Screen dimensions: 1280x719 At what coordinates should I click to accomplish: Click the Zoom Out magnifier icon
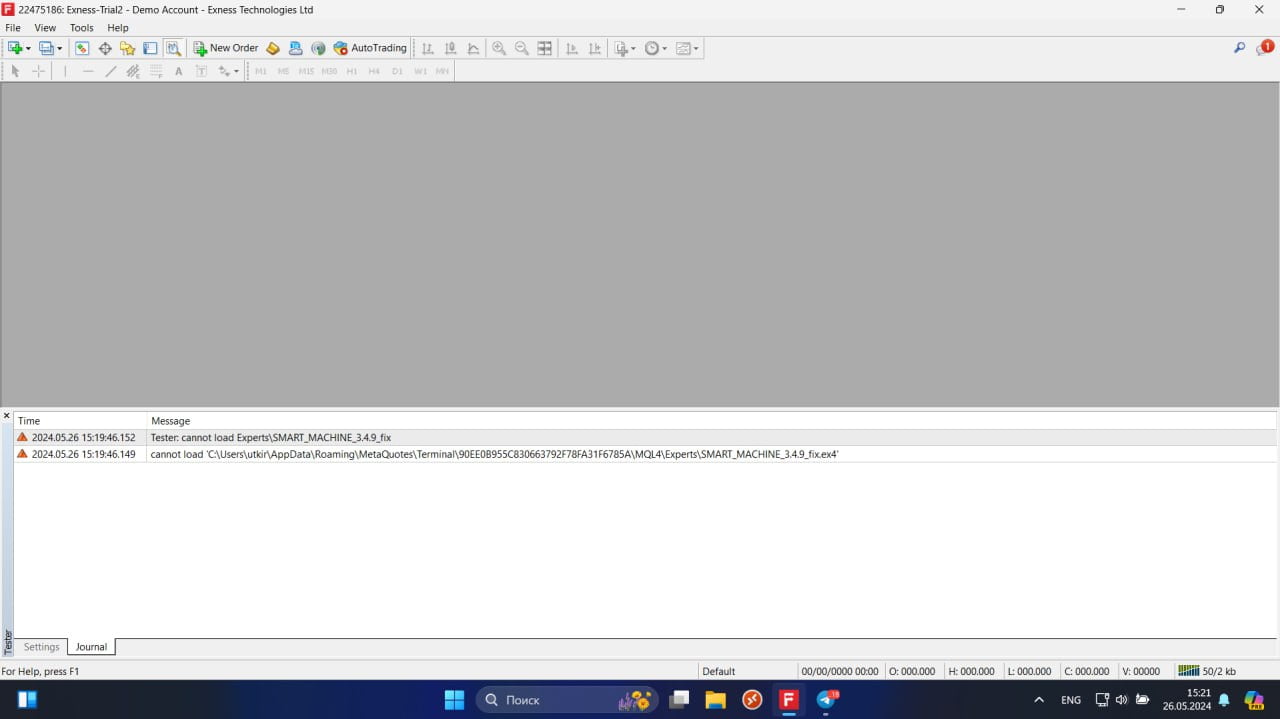tap(521, 48)
